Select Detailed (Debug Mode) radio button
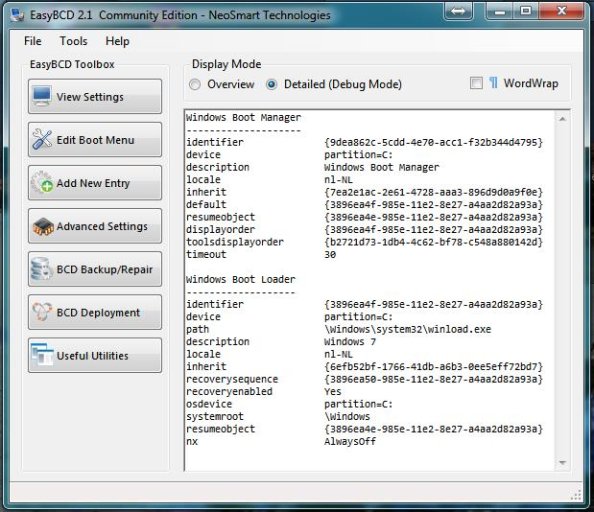The image size is (594, 512). tap(272, 84)
